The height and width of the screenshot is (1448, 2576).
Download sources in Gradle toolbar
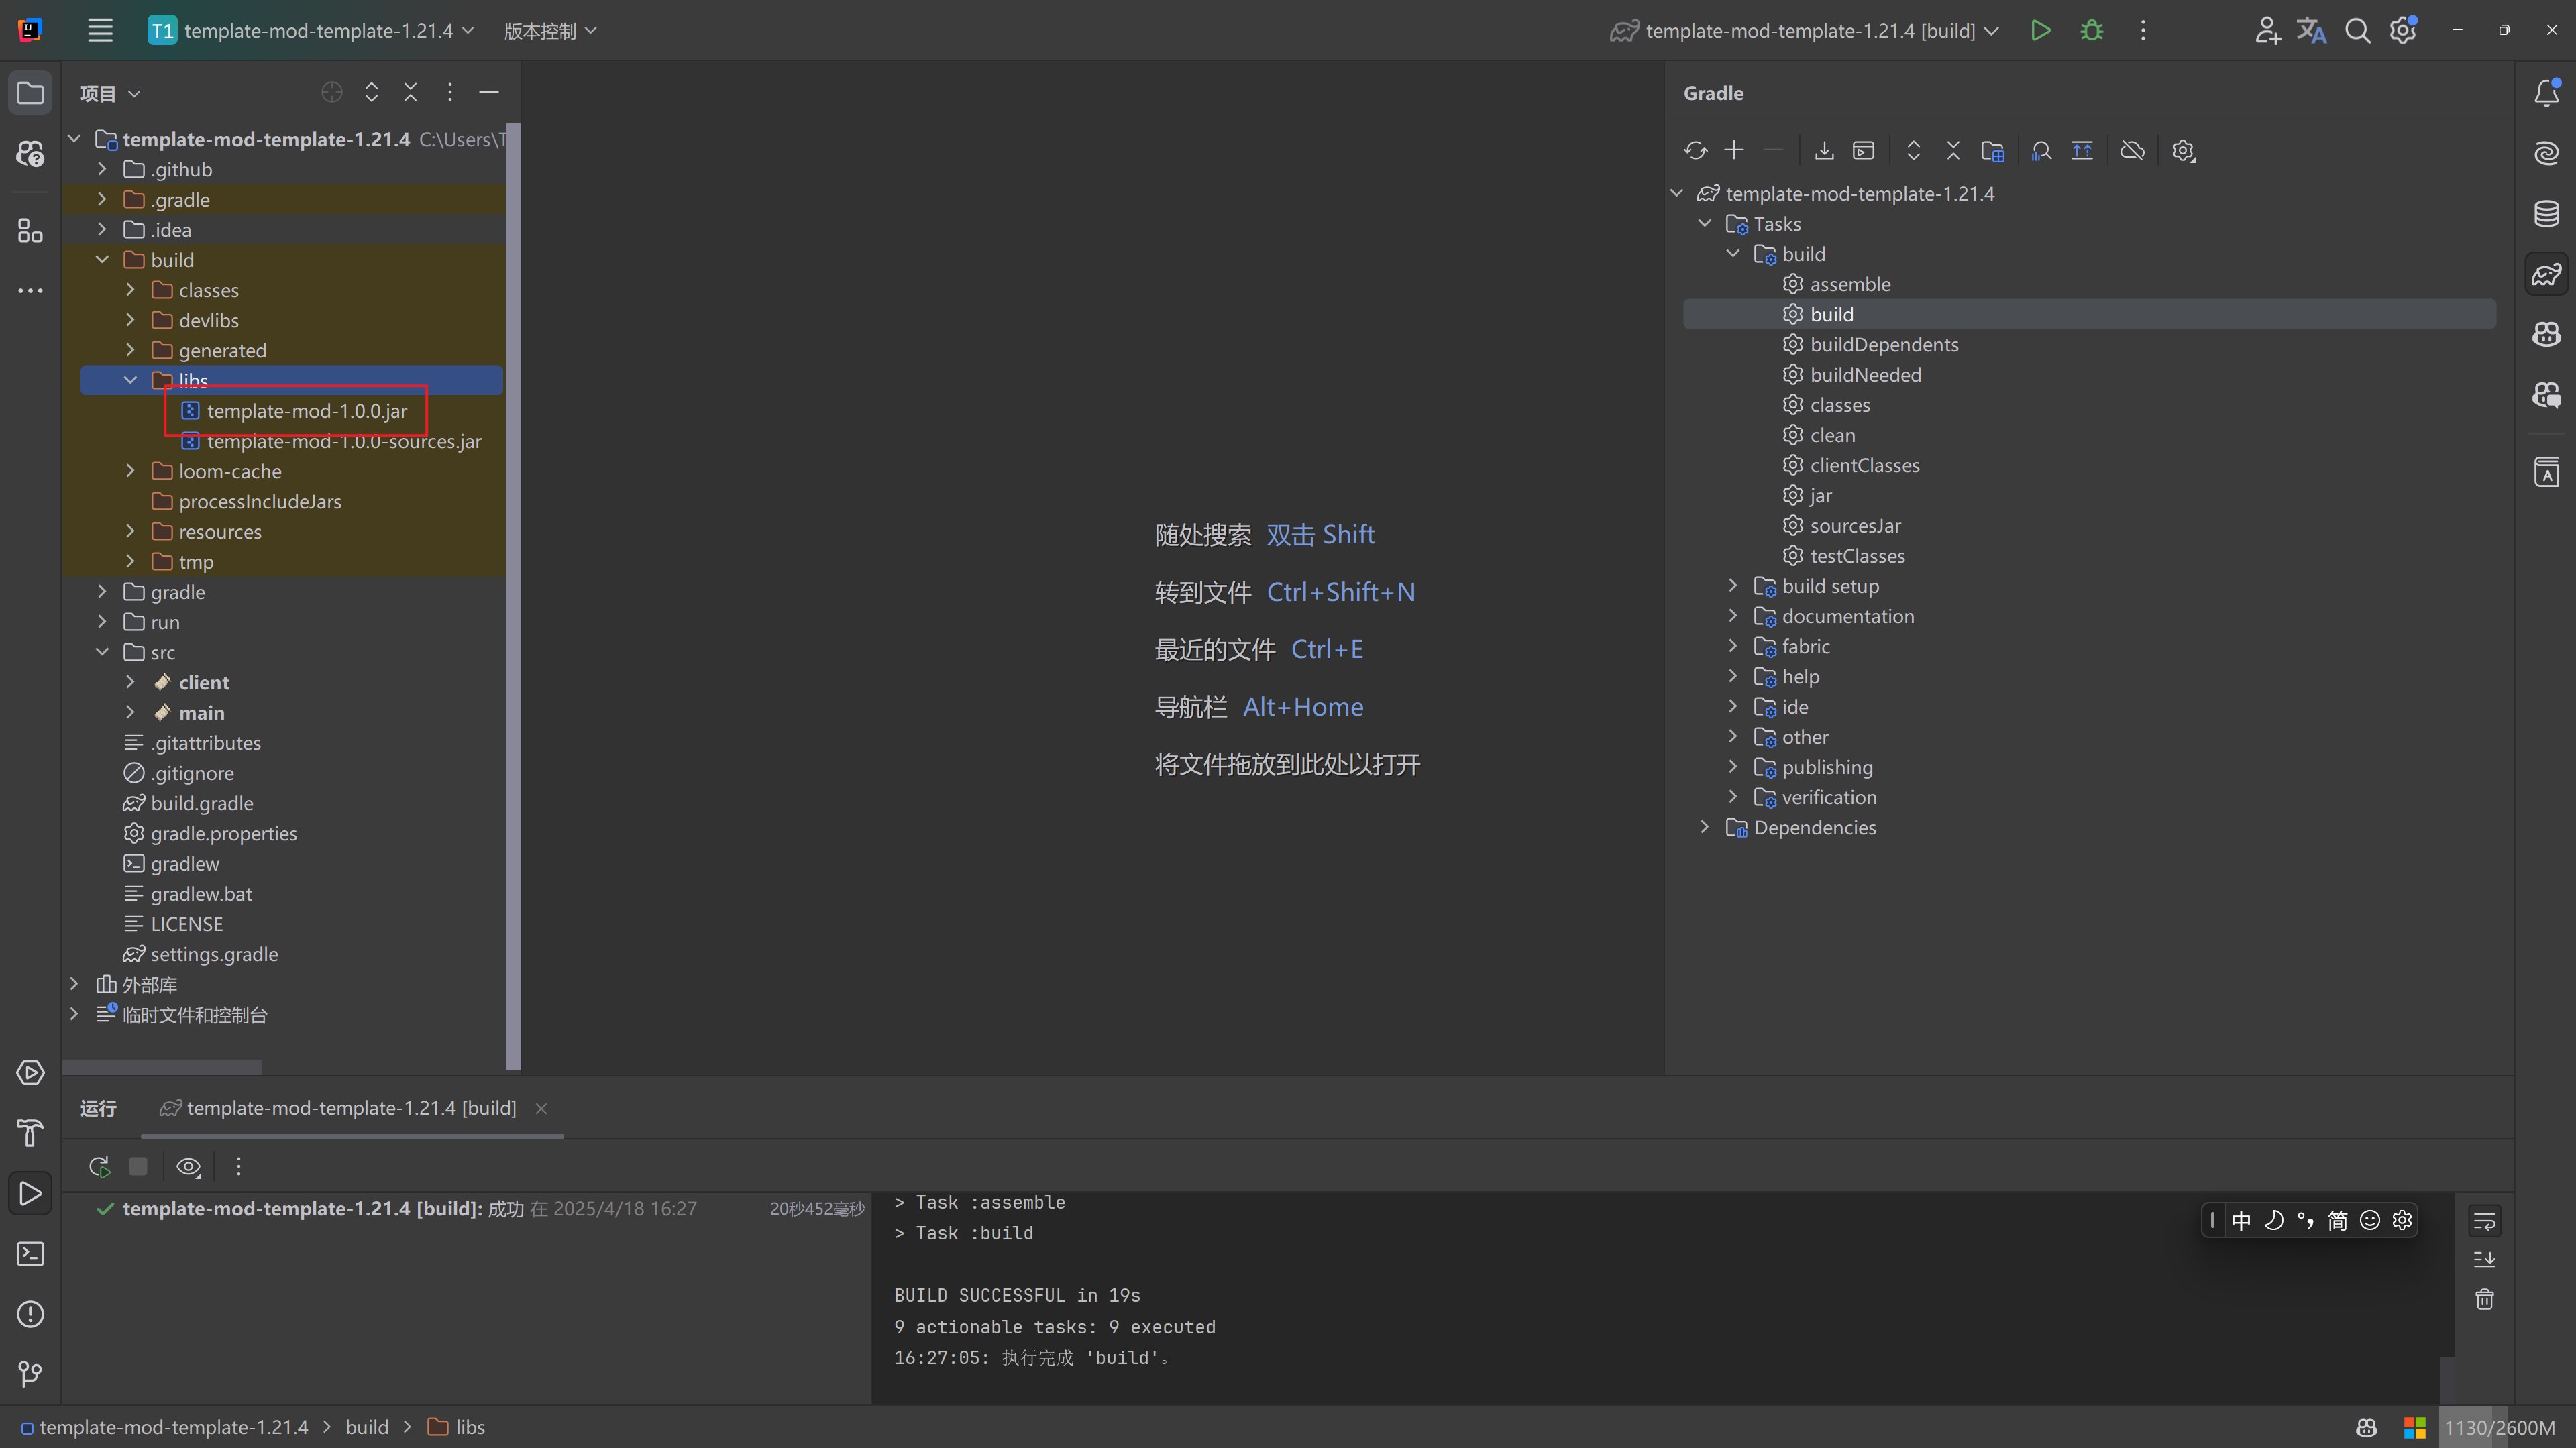point(1824,150)
